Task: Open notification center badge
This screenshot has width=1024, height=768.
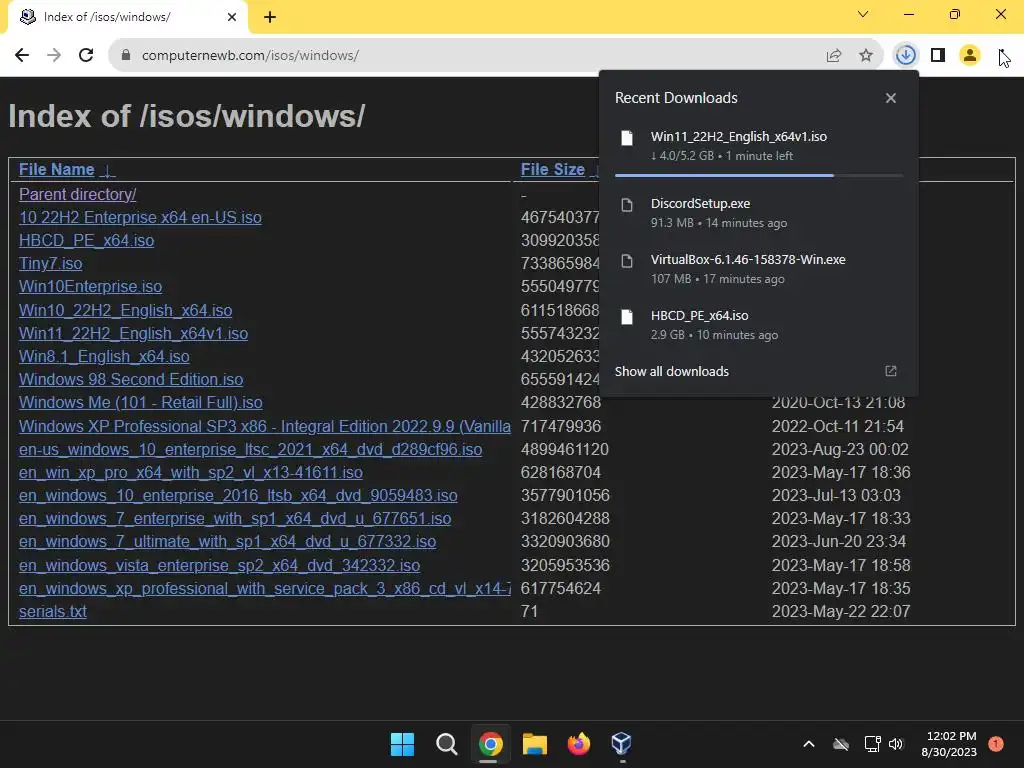Action: tap(996, 744)
